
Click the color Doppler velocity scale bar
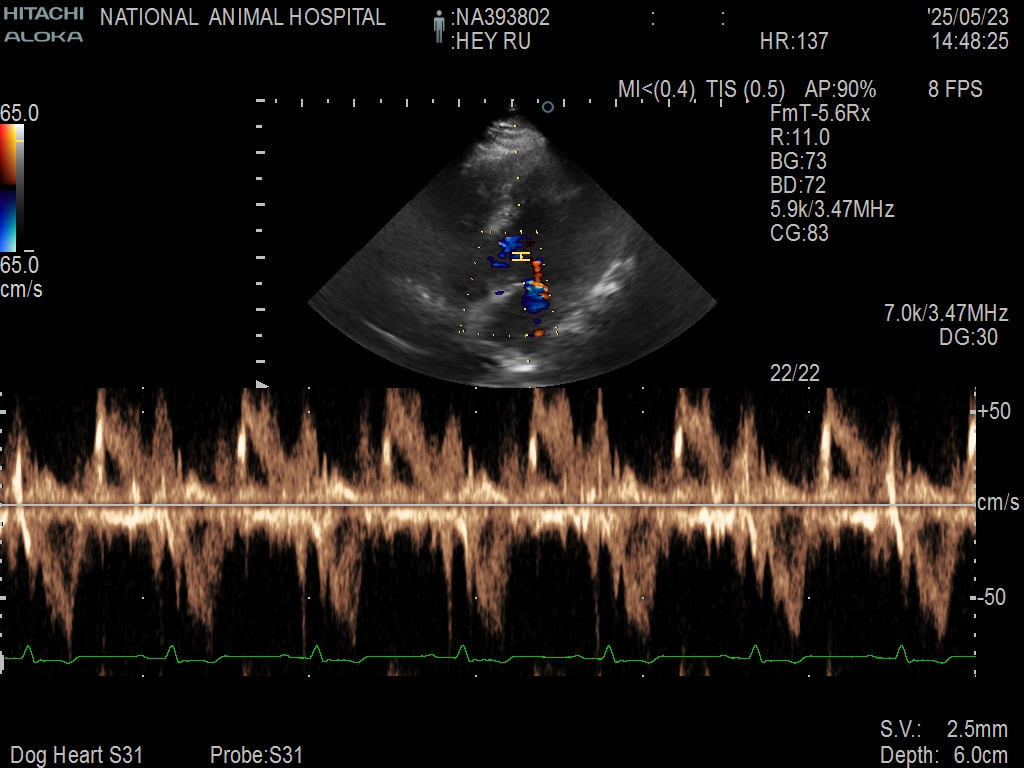pyautogui.click(x=10, y=188)
